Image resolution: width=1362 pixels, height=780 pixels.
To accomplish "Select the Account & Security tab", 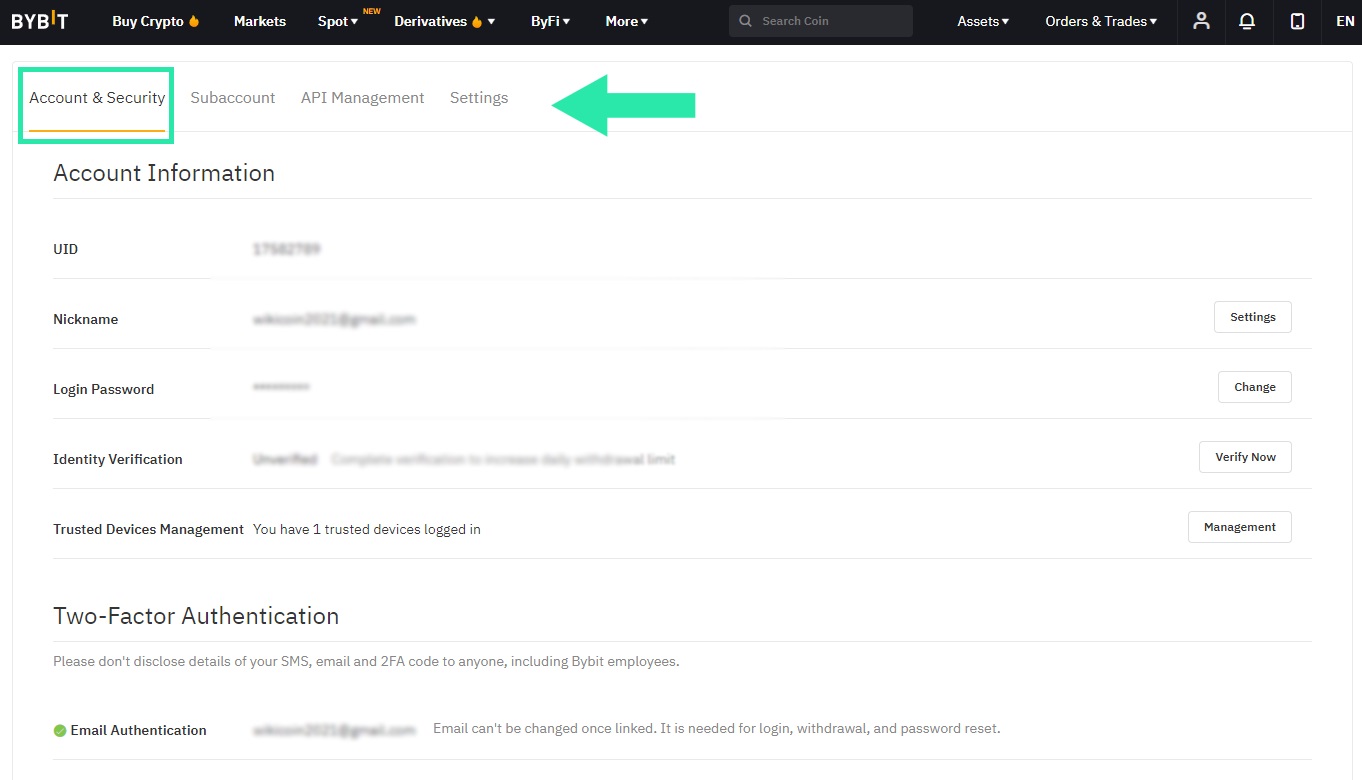I will [97, 98].
